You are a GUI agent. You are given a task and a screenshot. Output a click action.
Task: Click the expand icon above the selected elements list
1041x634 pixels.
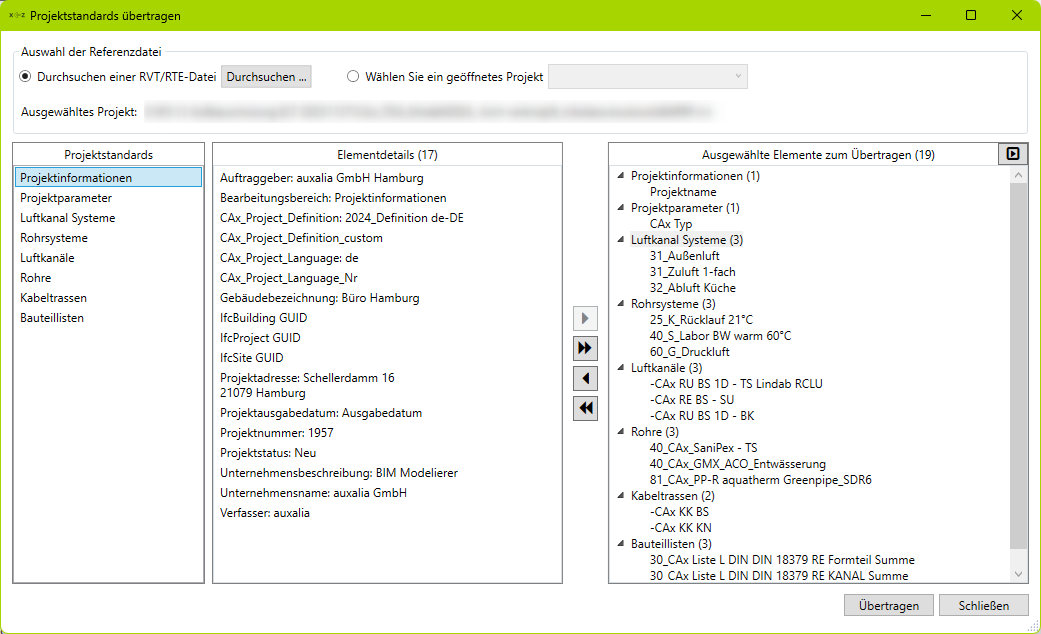click(x=1013, y=154)
